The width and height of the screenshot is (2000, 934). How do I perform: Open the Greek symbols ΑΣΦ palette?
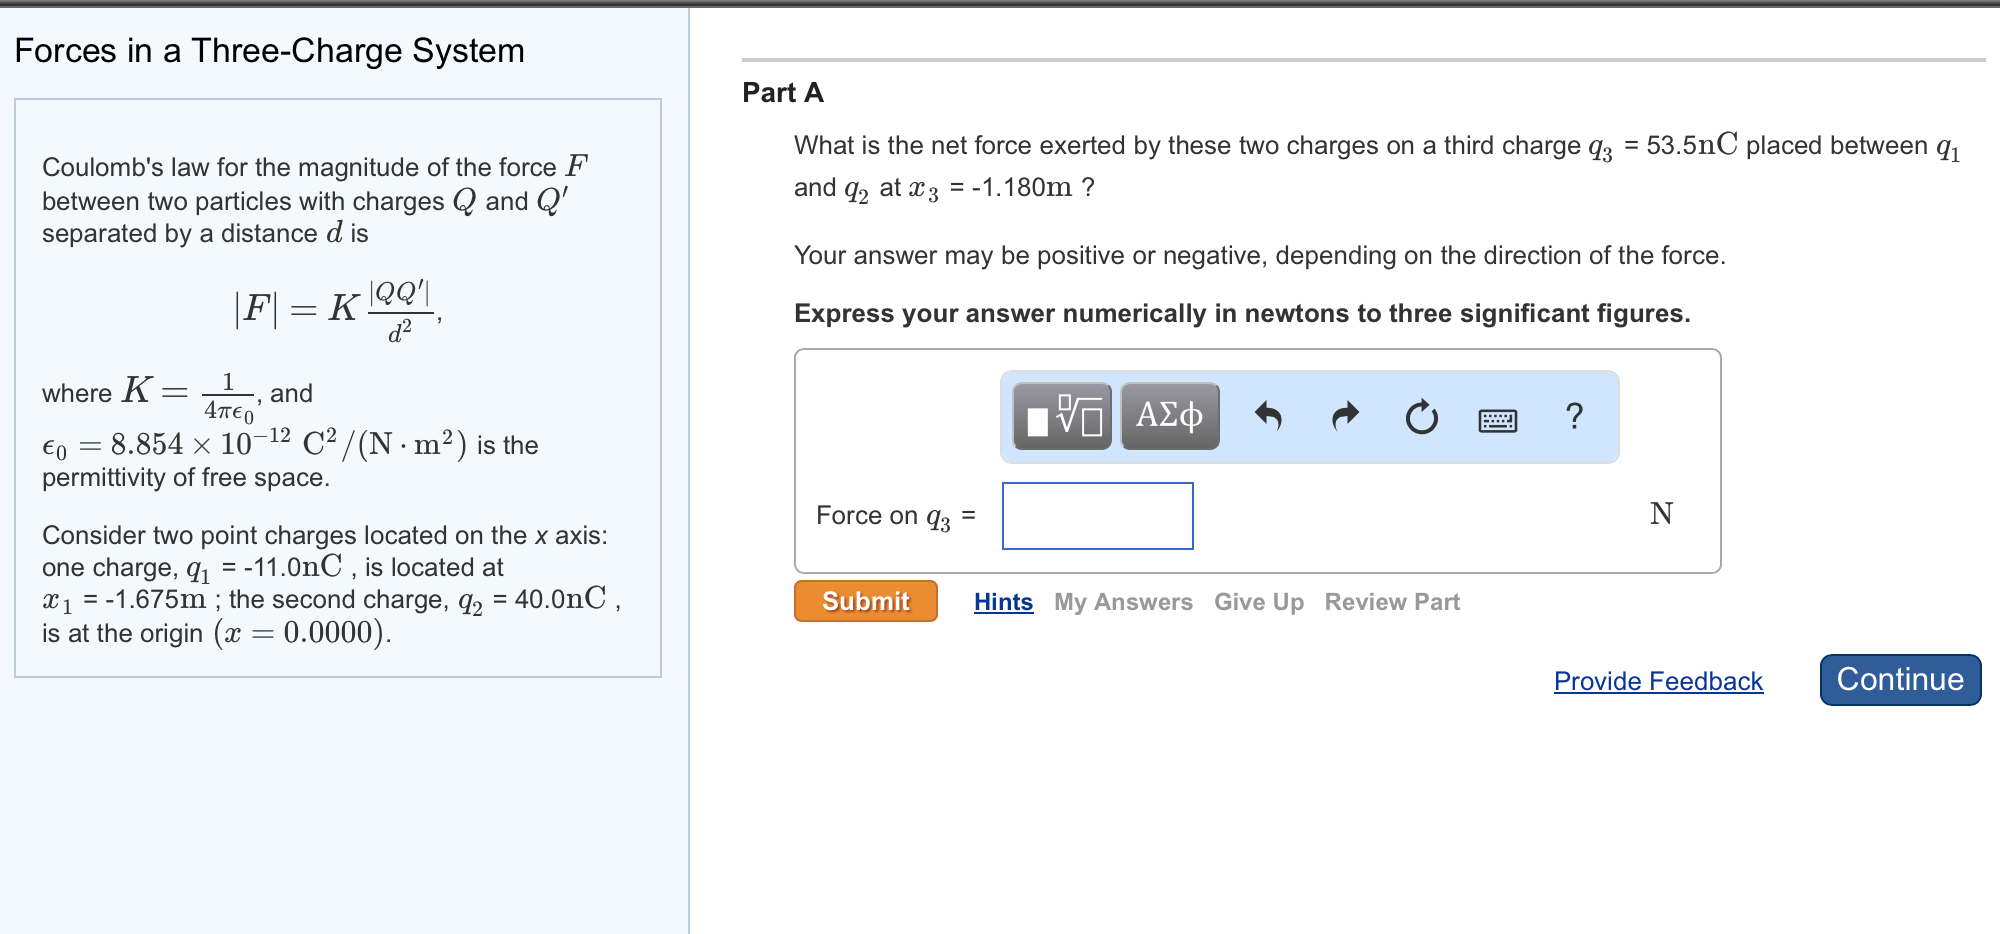pos(1169,416)
